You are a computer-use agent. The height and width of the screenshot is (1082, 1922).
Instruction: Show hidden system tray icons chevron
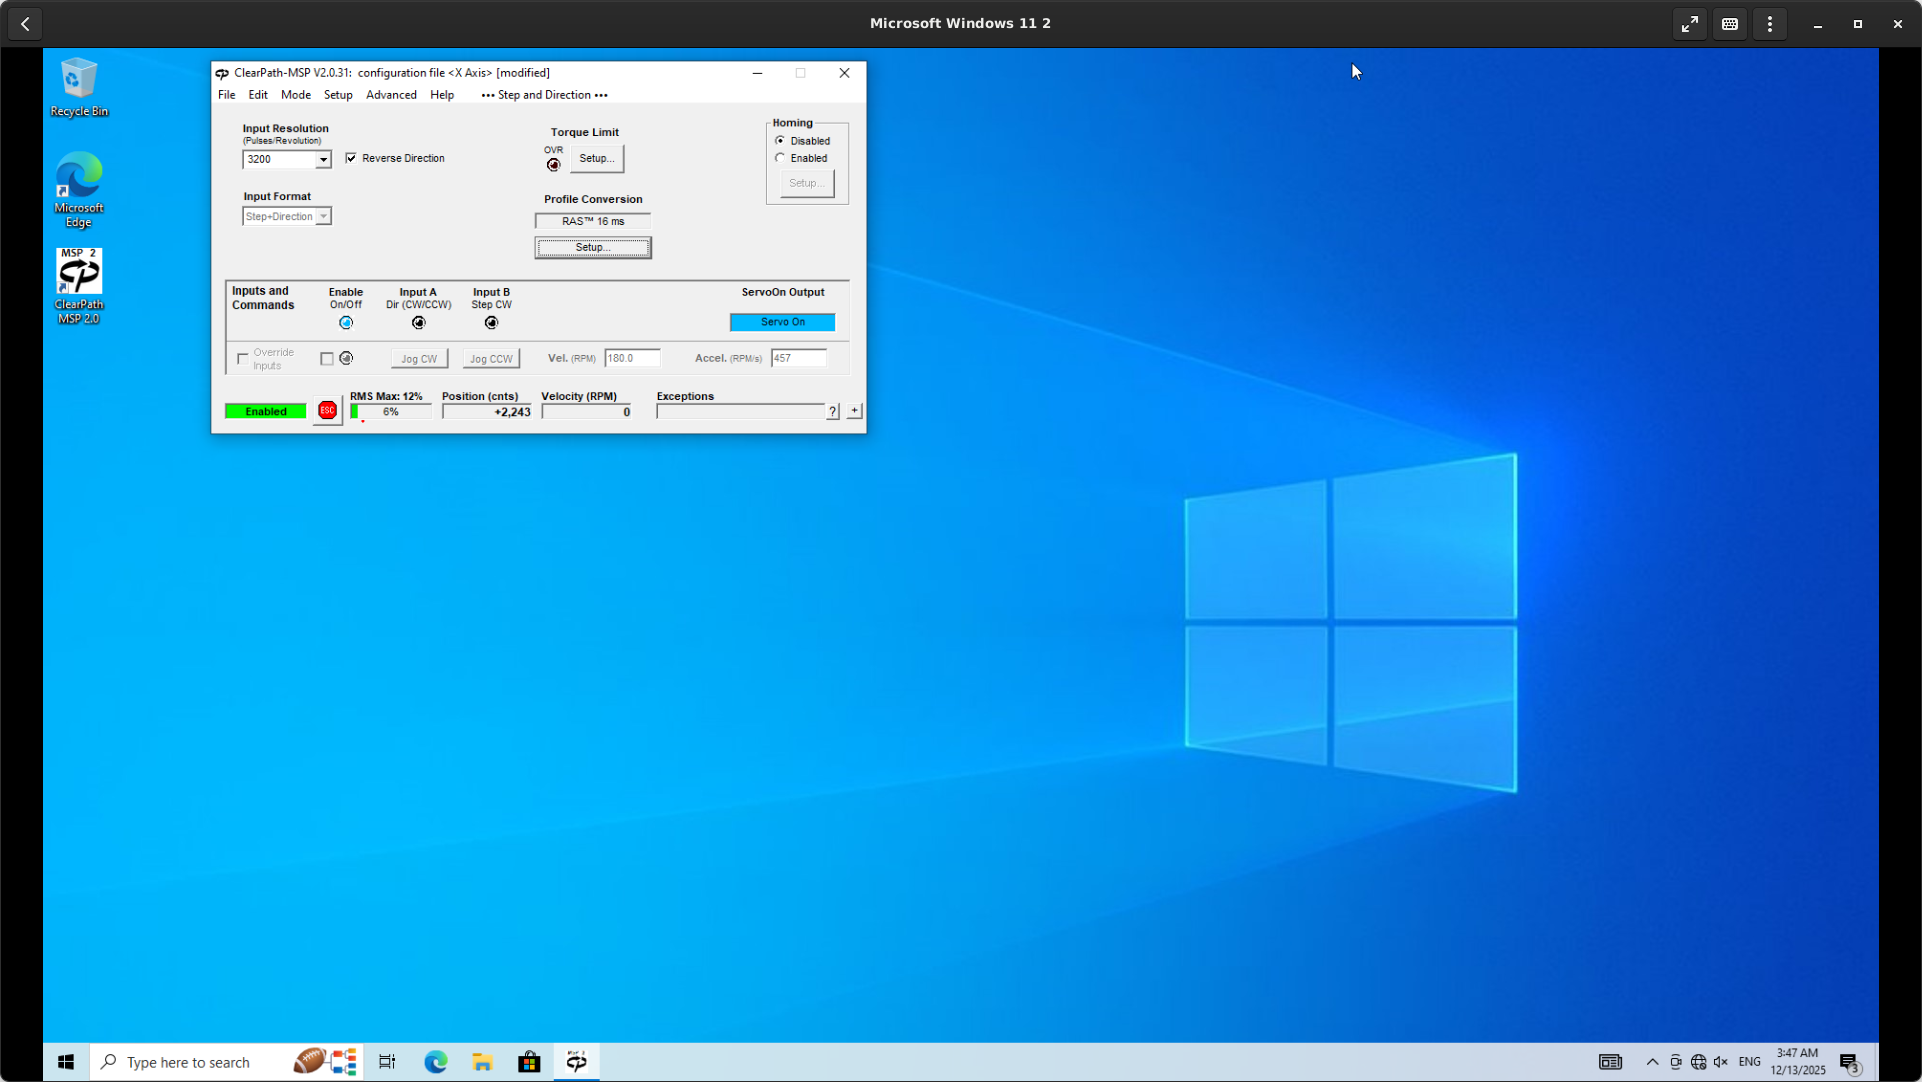click(x=1652, y=1062)
